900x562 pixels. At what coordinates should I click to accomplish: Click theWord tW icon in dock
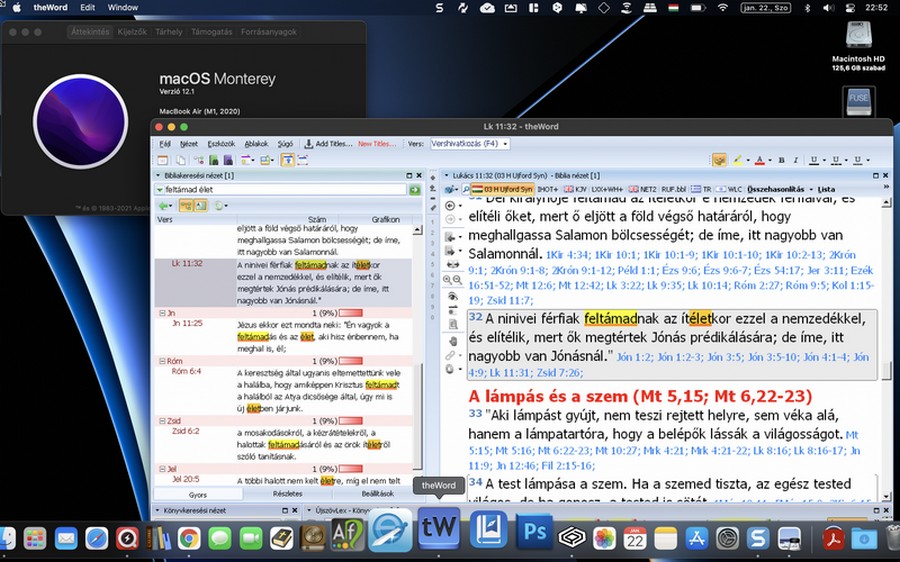(x=439, y=528)
